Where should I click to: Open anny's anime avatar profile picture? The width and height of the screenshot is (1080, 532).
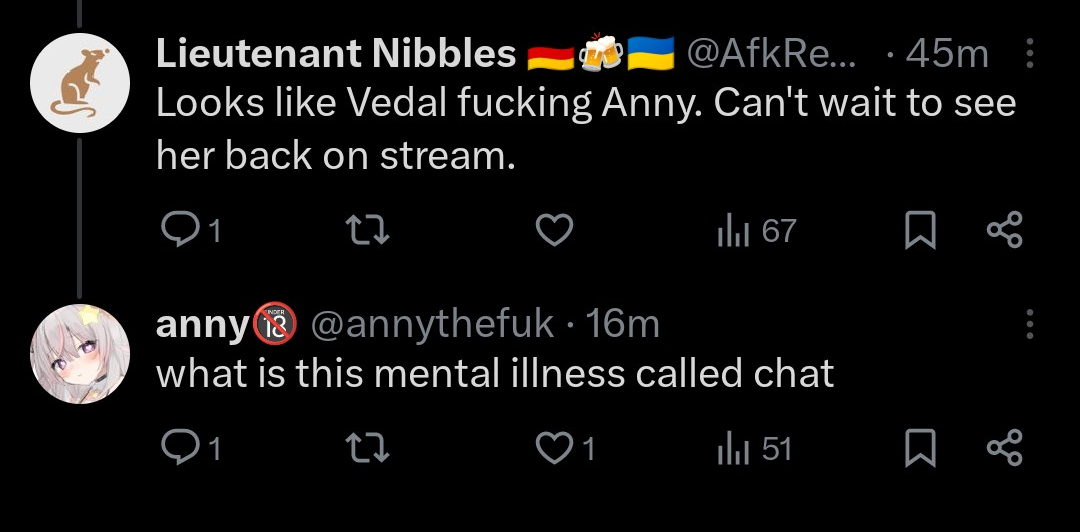(x=81, y=353)
